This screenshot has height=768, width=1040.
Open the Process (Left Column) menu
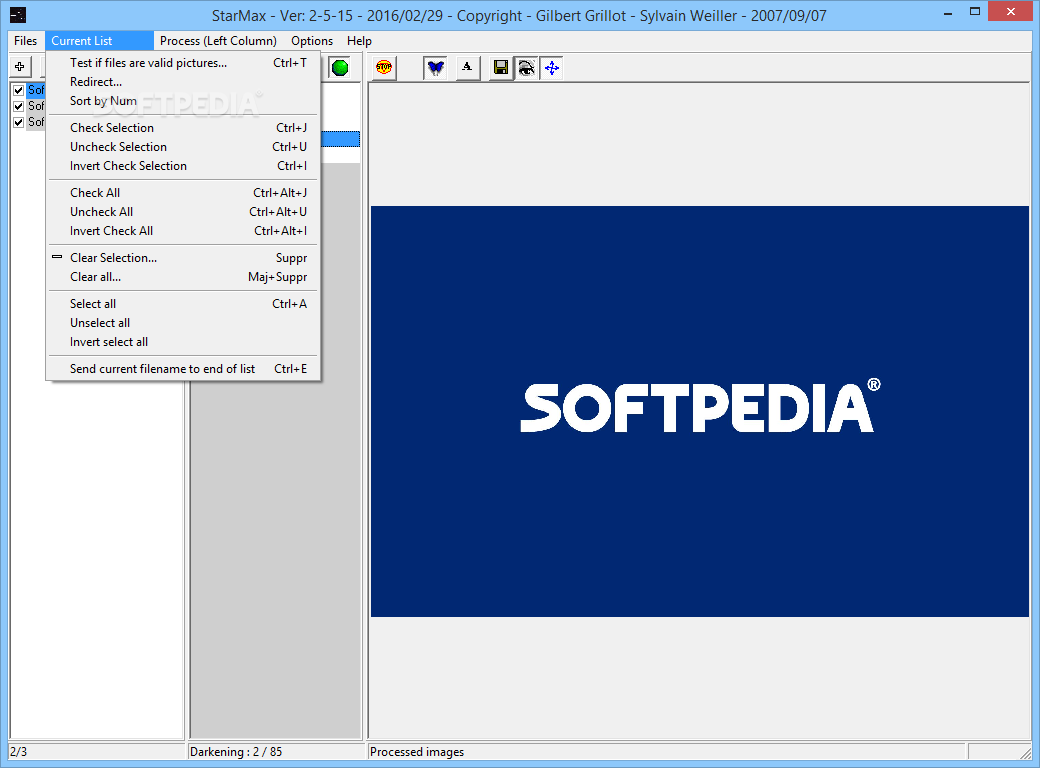tap(218, 41)
